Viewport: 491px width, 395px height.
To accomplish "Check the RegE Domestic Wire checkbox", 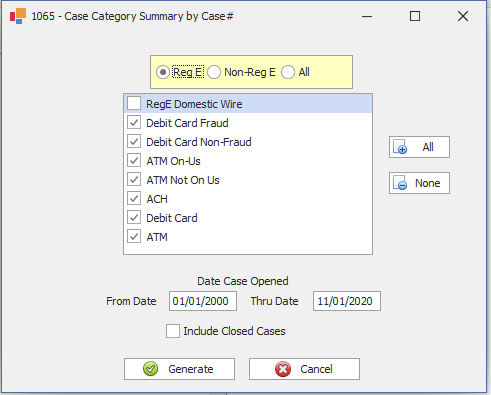I will pyautogui.click(x=134, y=104).
